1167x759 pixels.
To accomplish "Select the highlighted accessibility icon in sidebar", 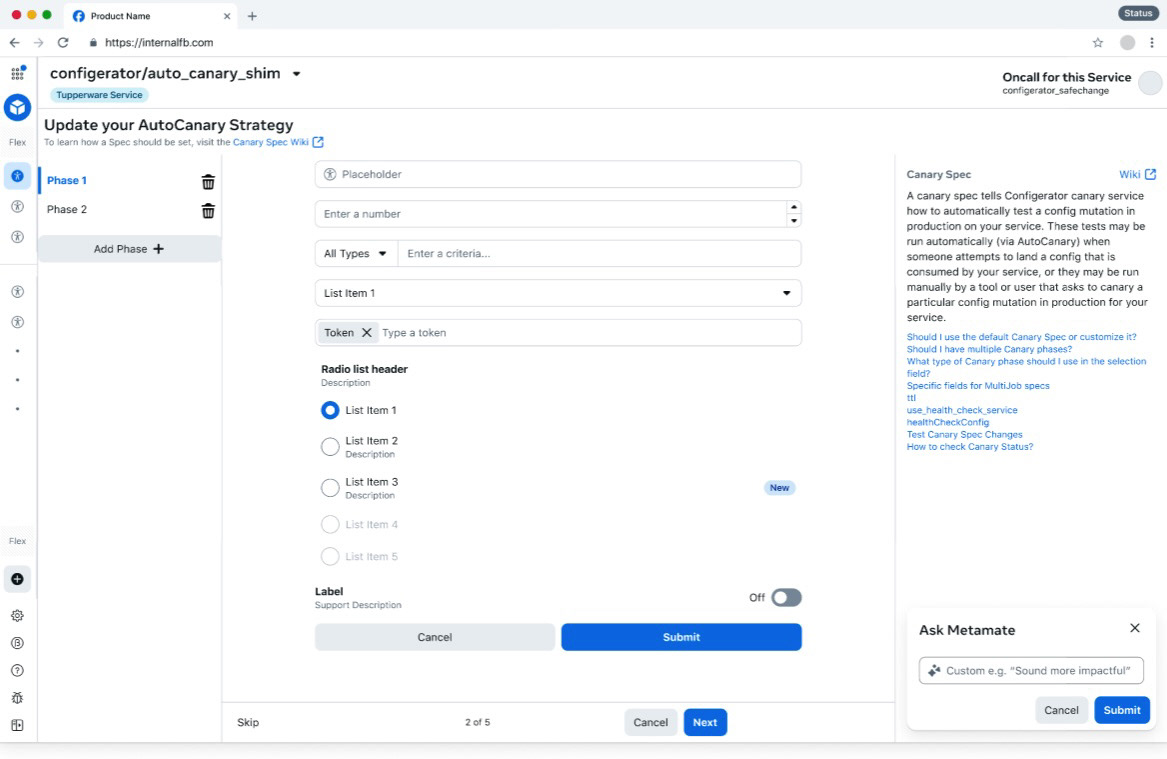I will 17,176.
